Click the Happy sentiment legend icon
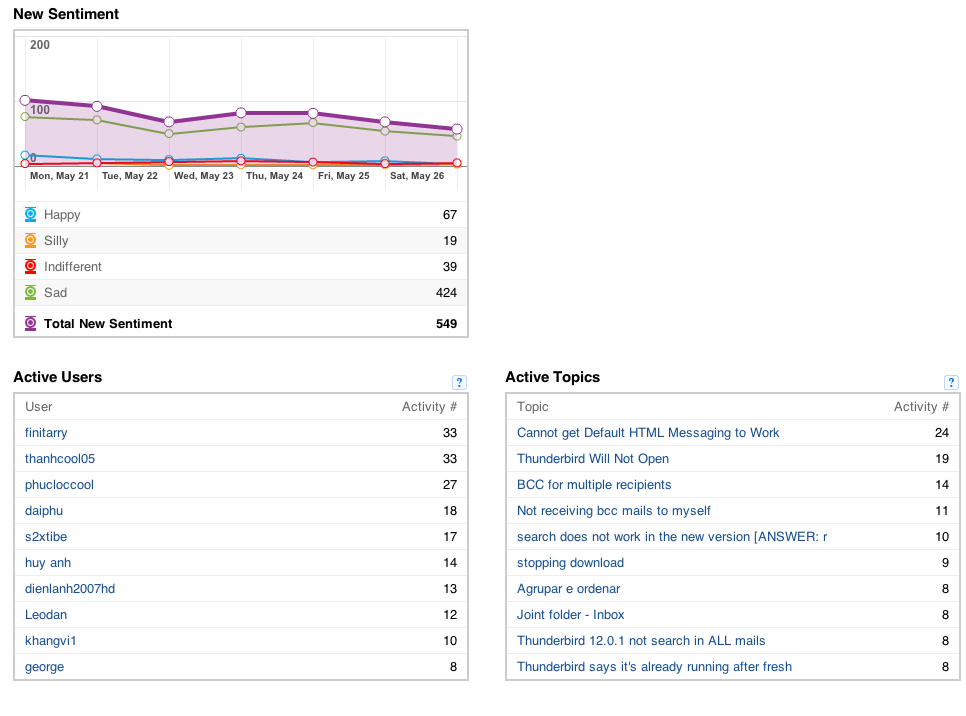 coord(30,214)
